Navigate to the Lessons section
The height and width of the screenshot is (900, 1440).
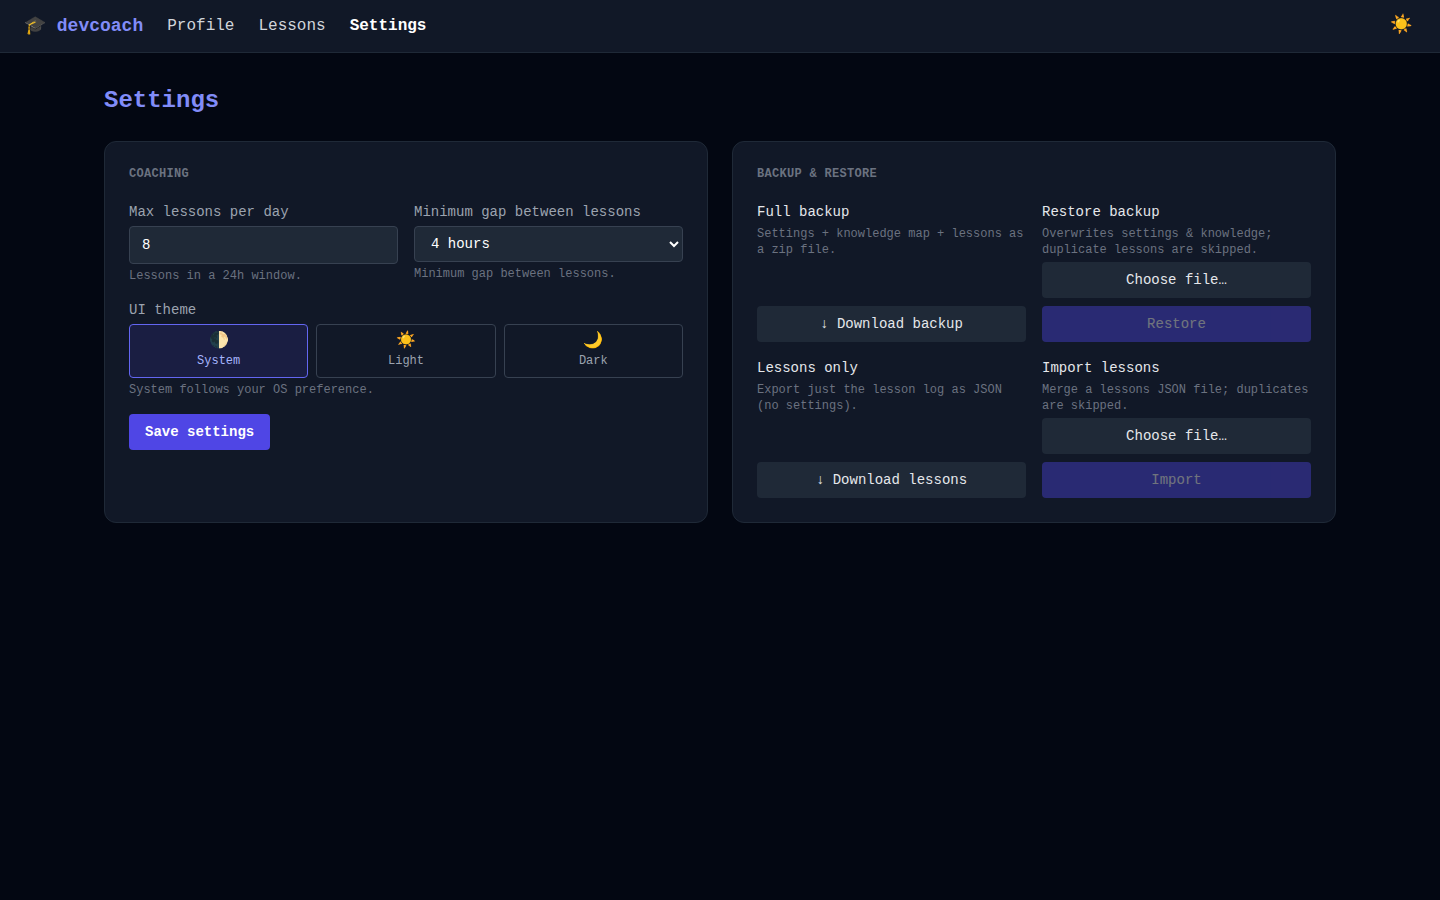coord(292,24)
